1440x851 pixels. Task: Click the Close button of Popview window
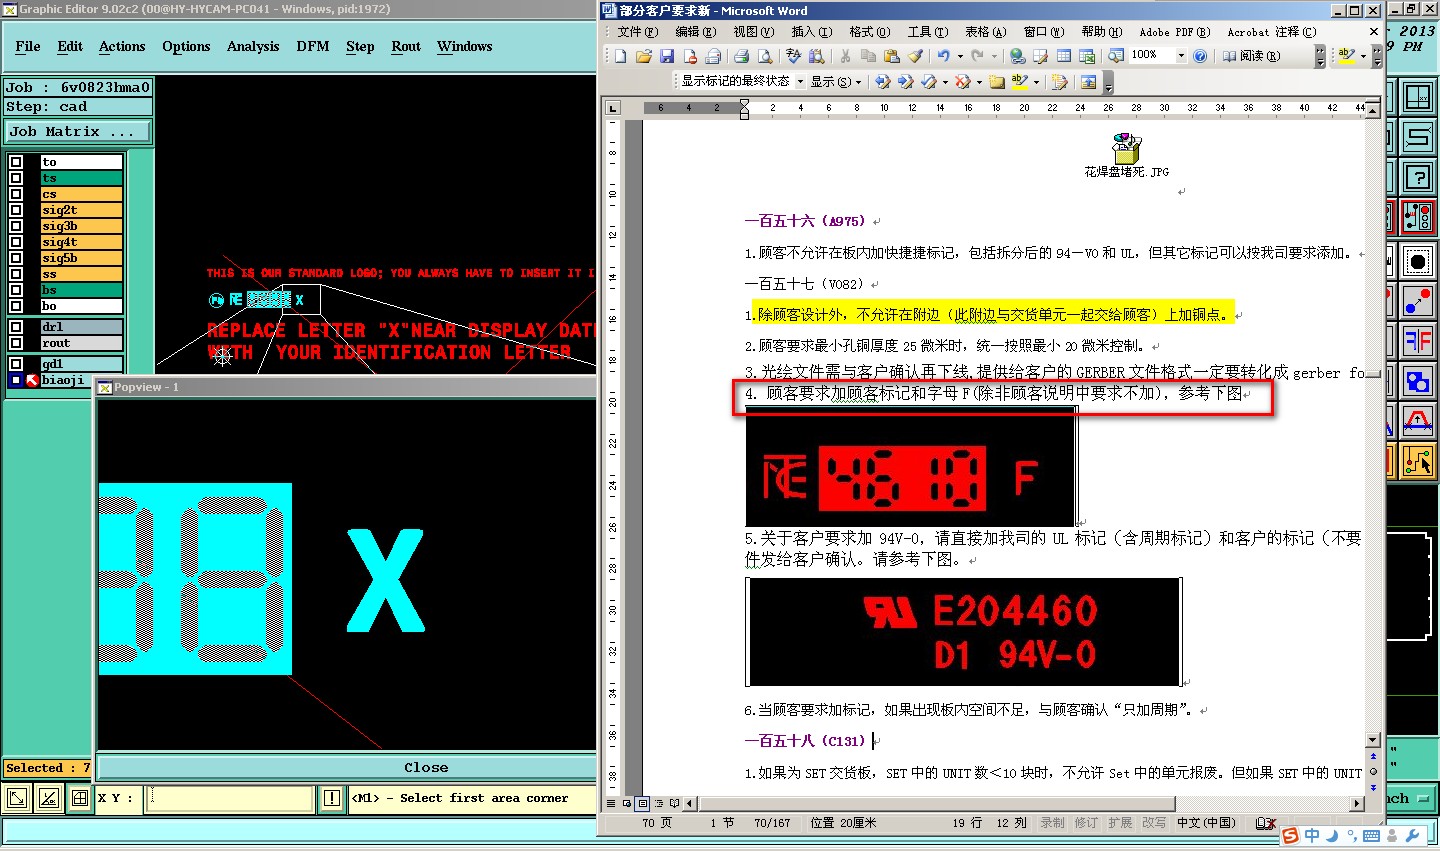pos(426,768)
